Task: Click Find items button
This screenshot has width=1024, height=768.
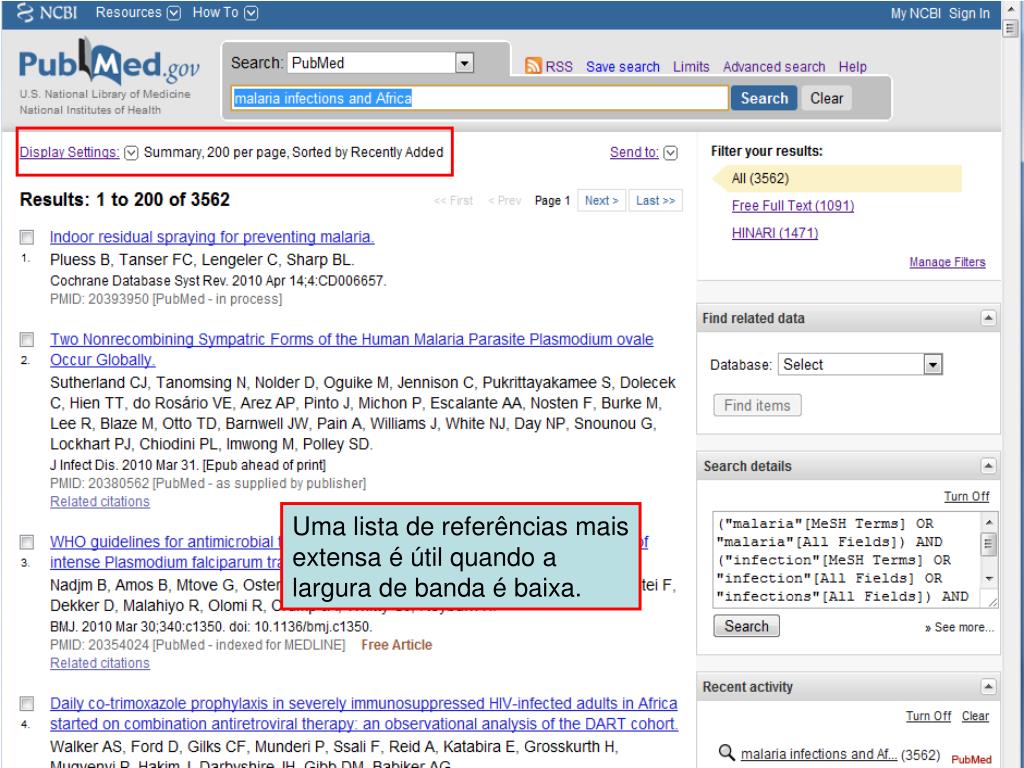Action: [757, 406]
